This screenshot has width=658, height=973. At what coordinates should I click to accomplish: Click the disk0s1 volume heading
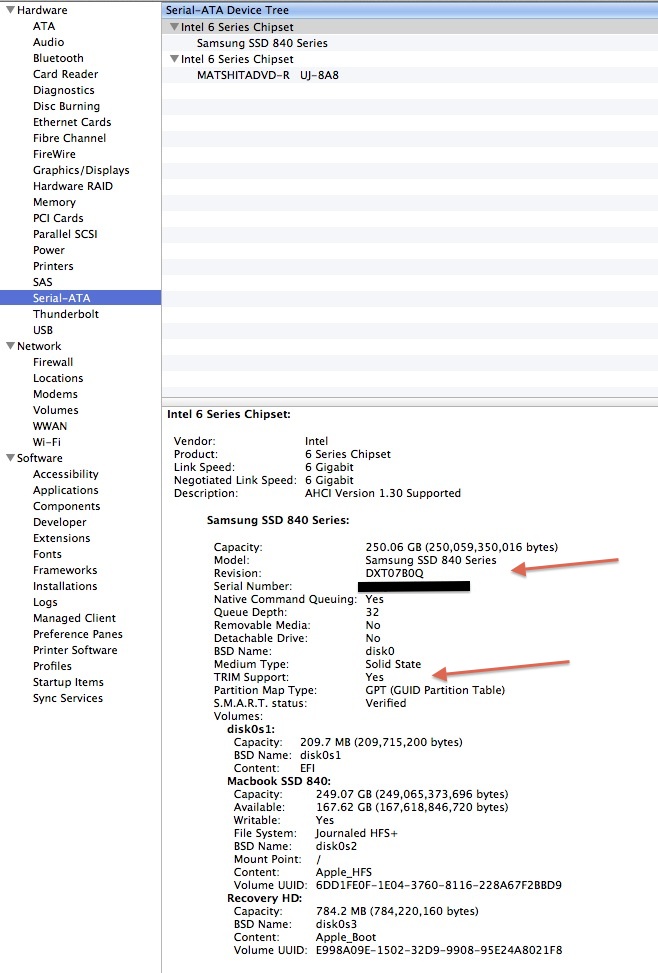pyautogui.click(x=251, y=729)
